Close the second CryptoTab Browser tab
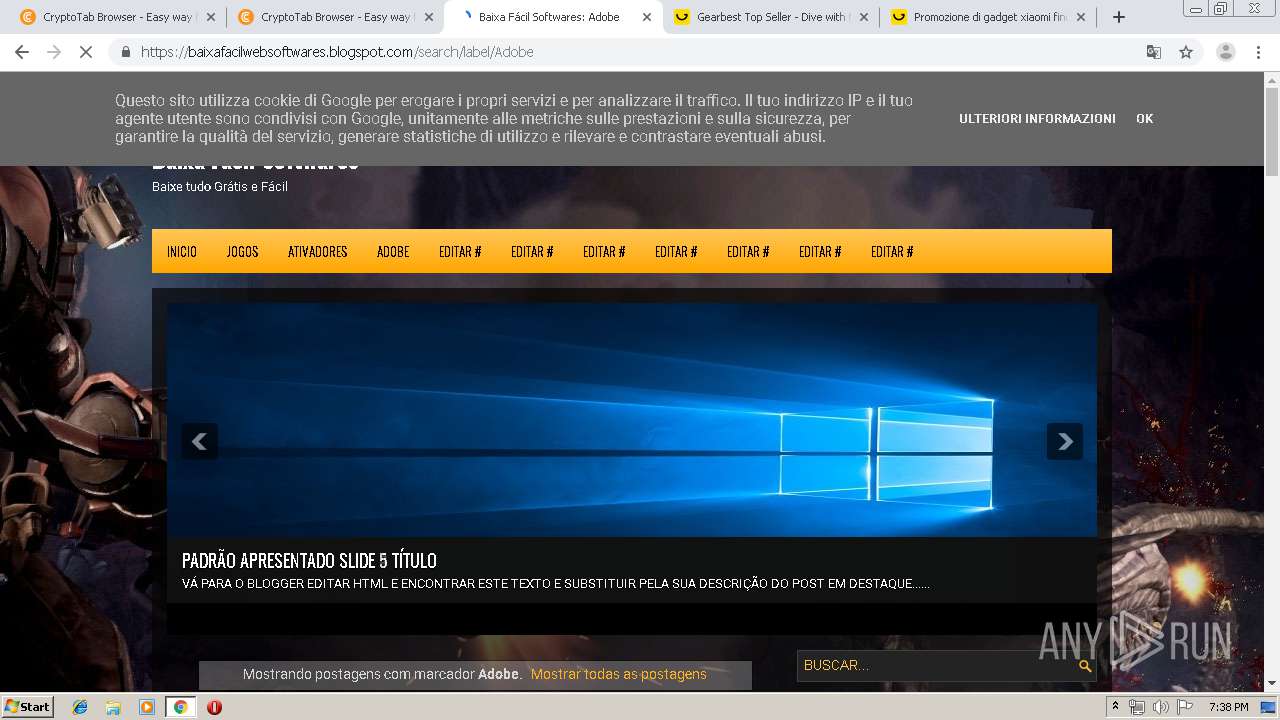Image resolution: width=1280 pixels, height=720 pixels. pos(429,17)
